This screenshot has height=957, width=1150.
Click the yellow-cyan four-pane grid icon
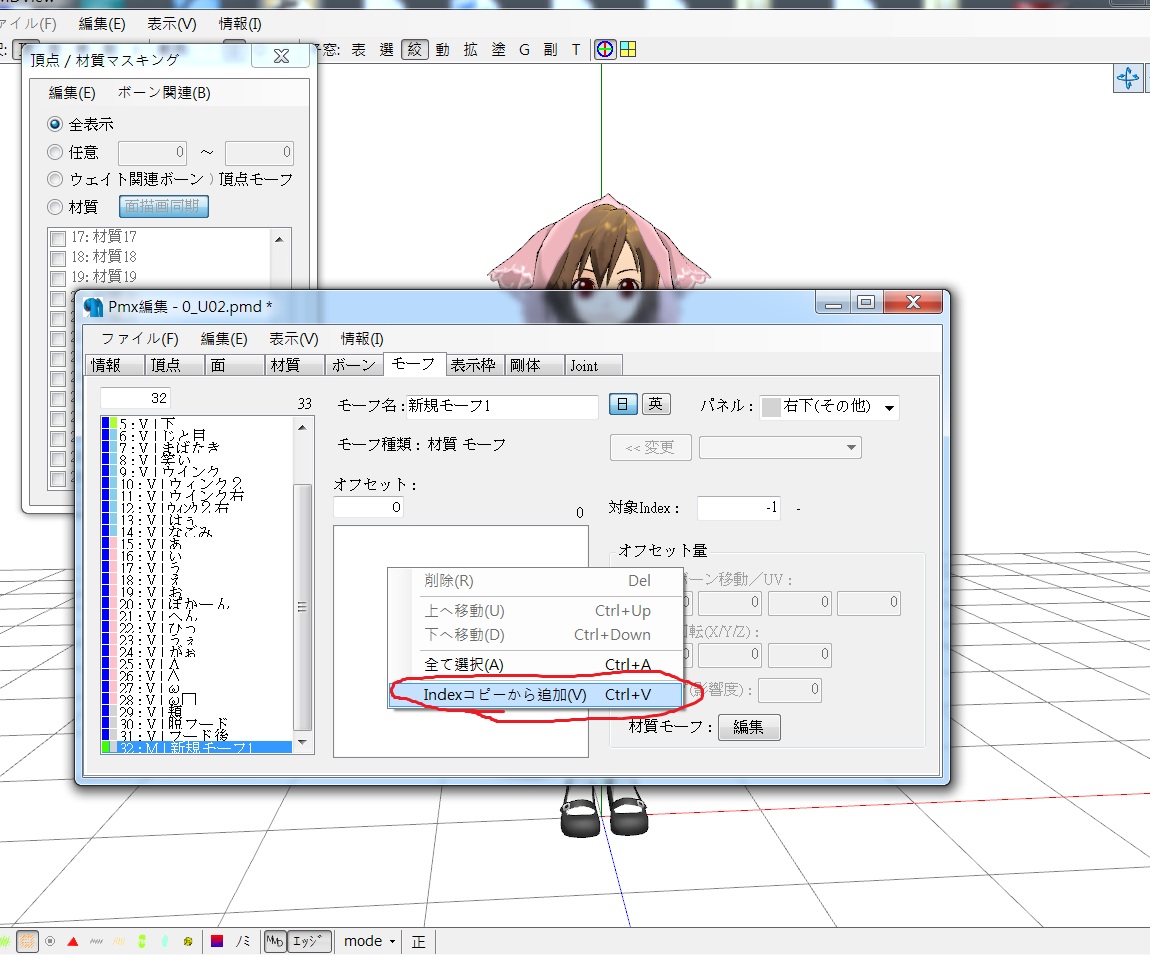click(x=628, y=49)
